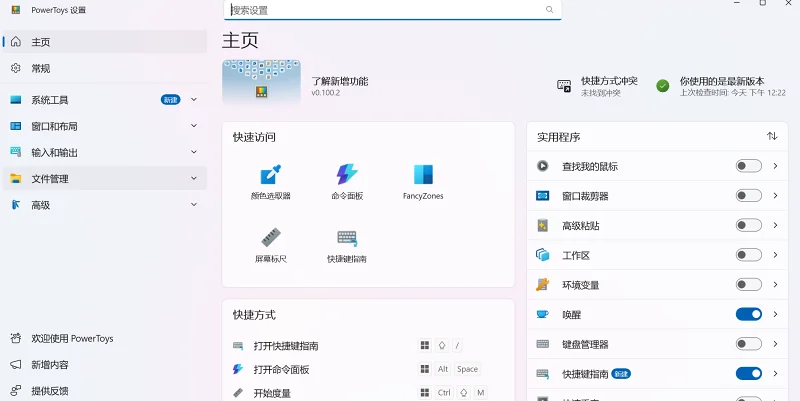
Task: Click the 开始度量 ruler shortcut icon
Action: point(238,393)
